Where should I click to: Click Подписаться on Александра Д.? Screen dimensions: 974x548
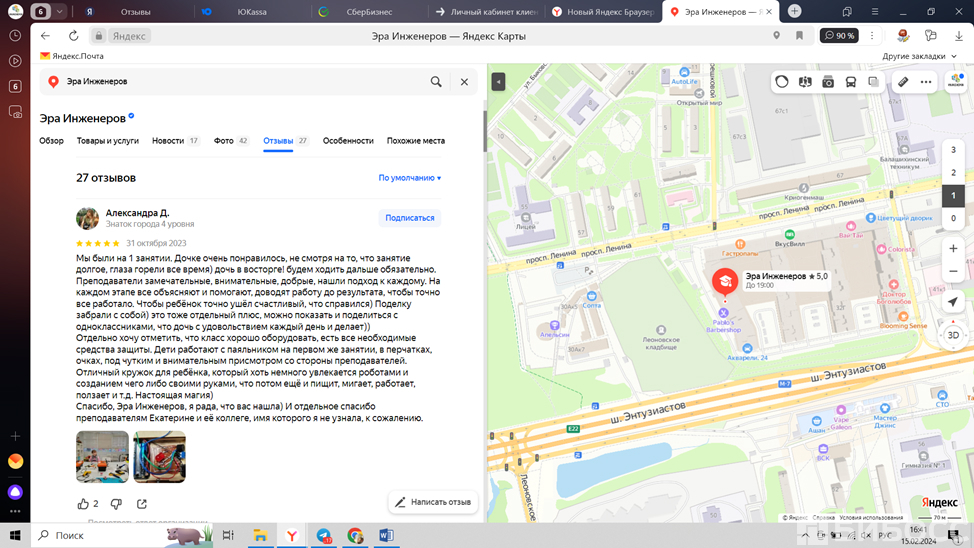(x=409, y=218)
